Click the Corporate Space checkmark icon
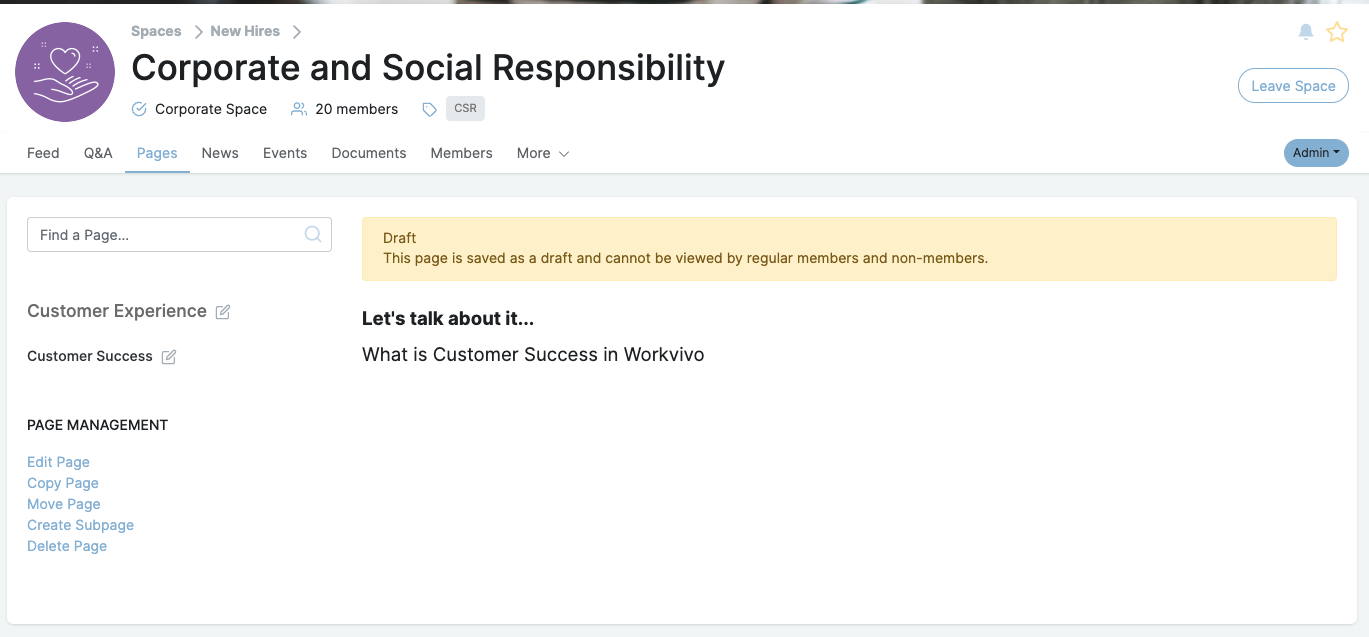 pyautogui.click(x=139, y=109)
